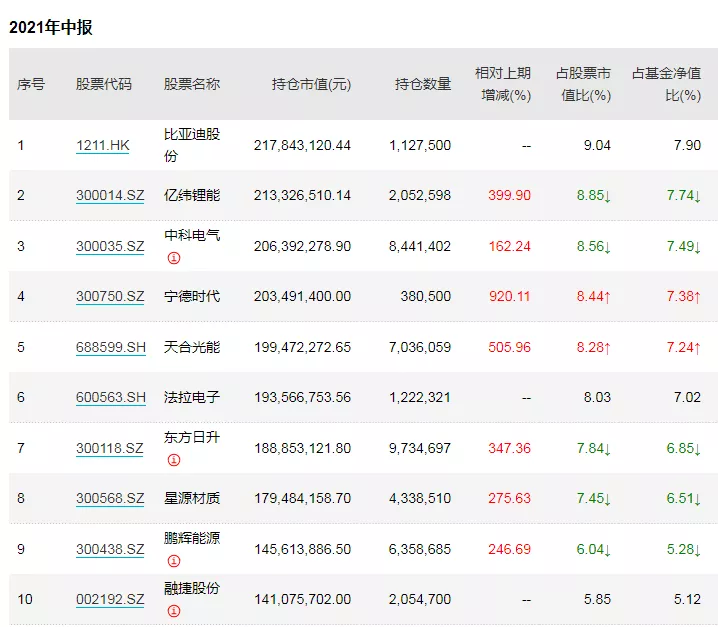Follow the 300750.SZ code link
Viewport: 718px width, 627px height.
click(110, 297)
